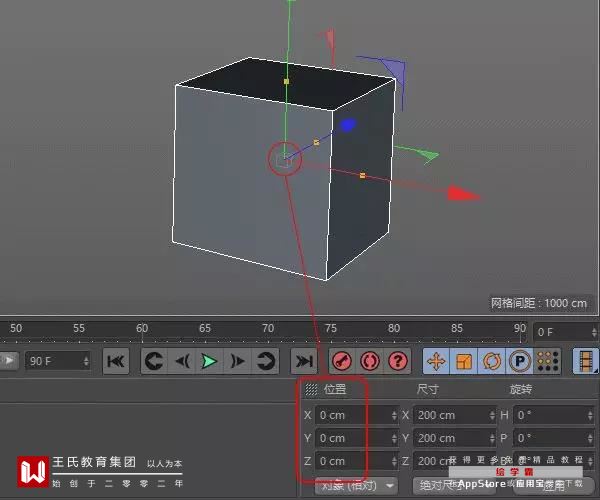Click the size Z 200 cm field

click(455, 461)
